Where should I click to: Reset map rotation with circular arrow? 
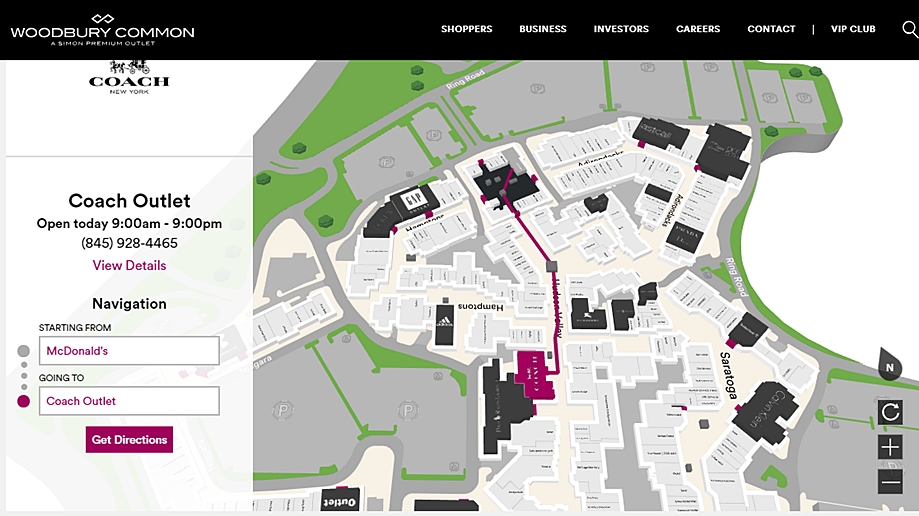(890, 412)
